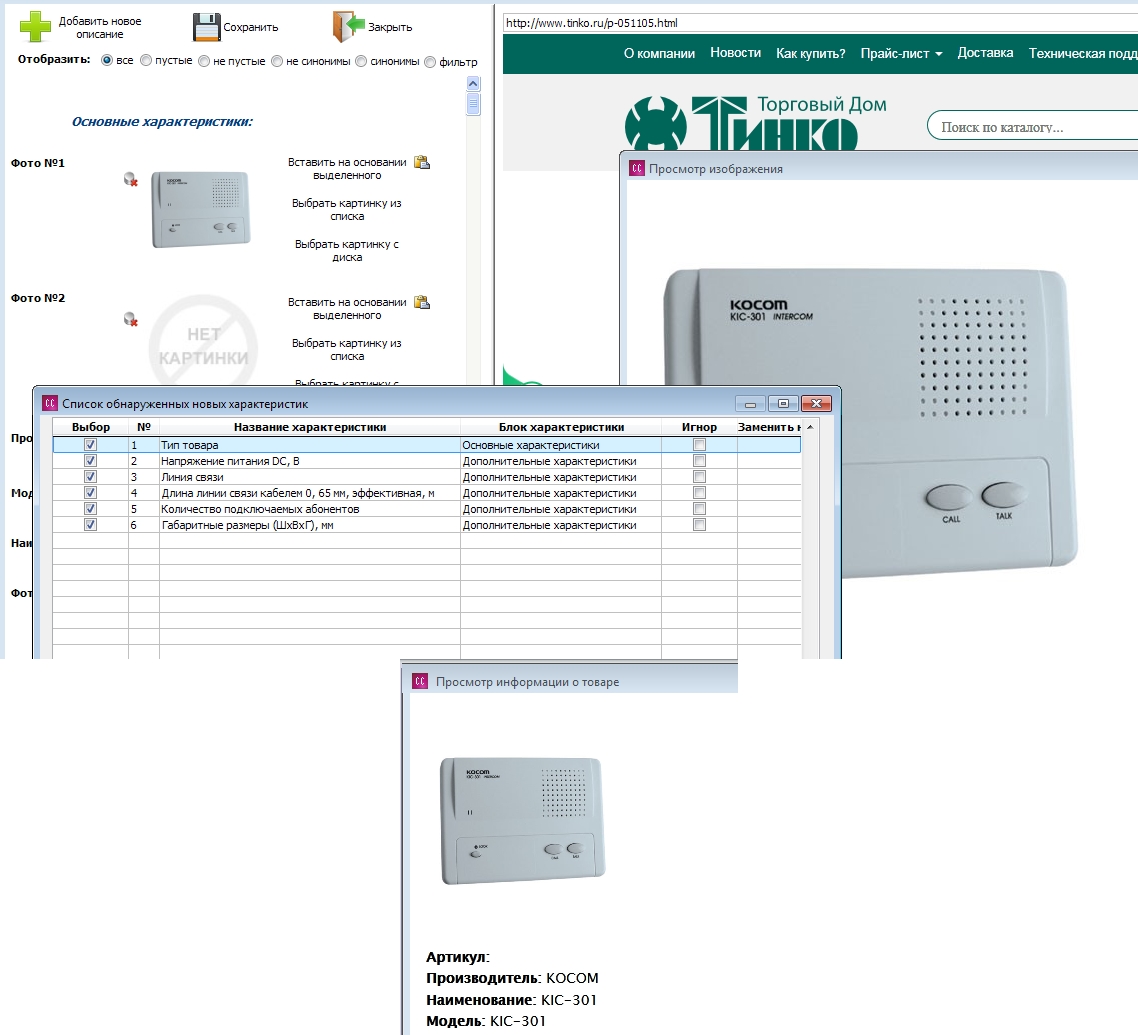Click the 'Игнор' column header
Viewport: 1138px width, 1035px height.
coord(699,428)
